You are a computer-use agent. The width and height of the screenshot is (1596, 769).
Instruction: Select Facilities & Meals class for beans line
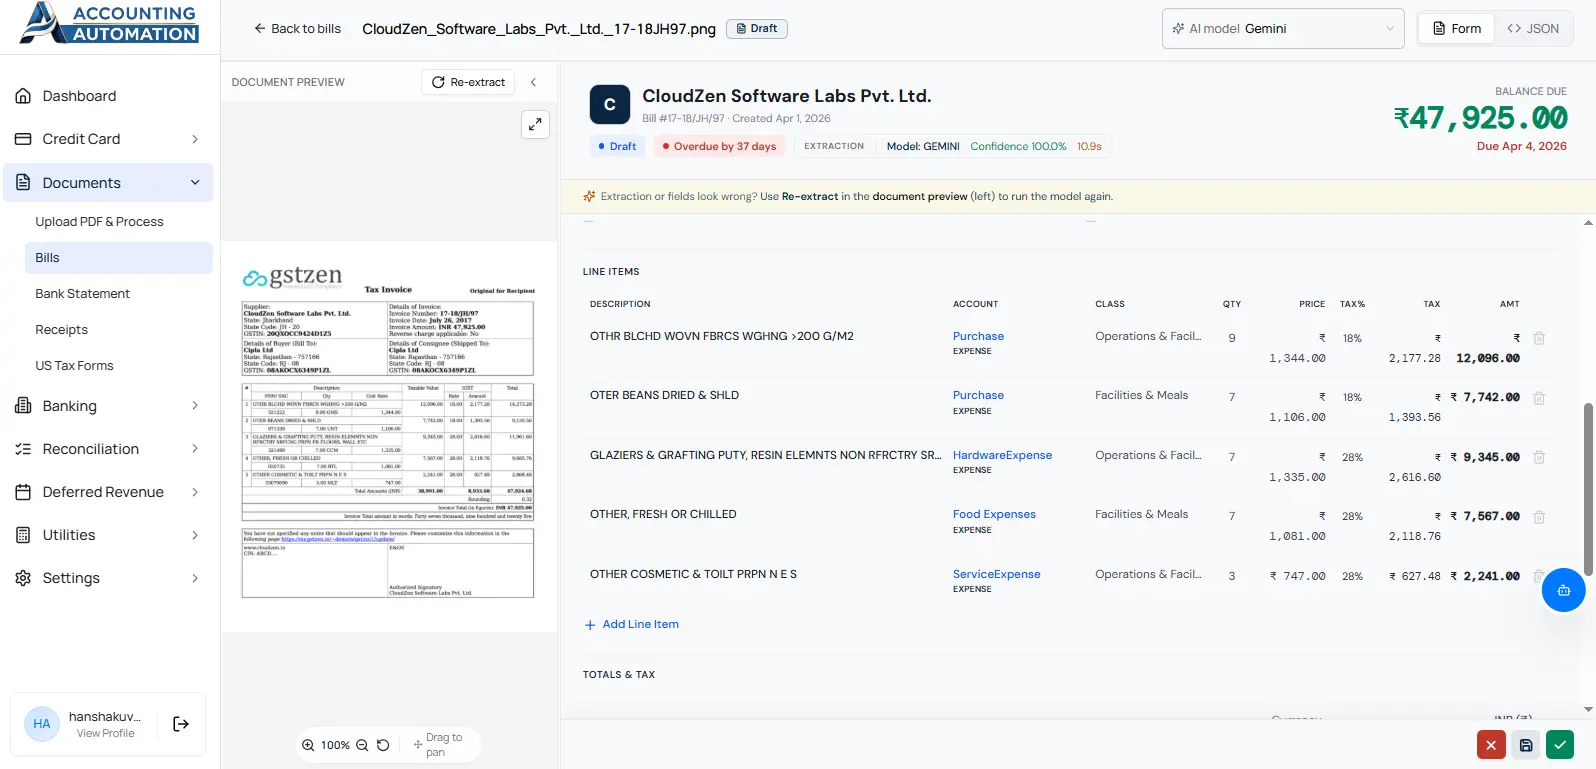pos(1141,395)
